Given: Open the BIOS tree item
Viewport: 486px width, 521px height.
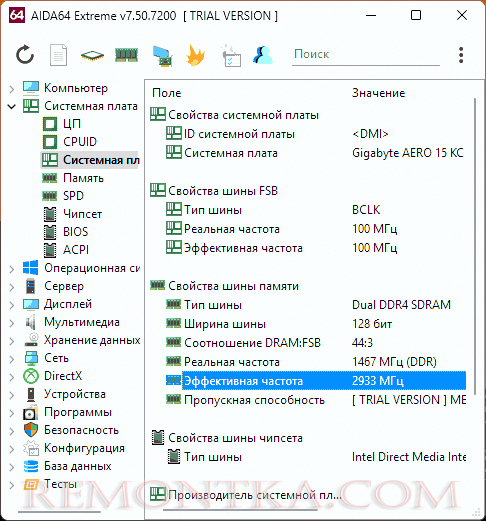Looking at the screenshot, I should pos(75,232).
